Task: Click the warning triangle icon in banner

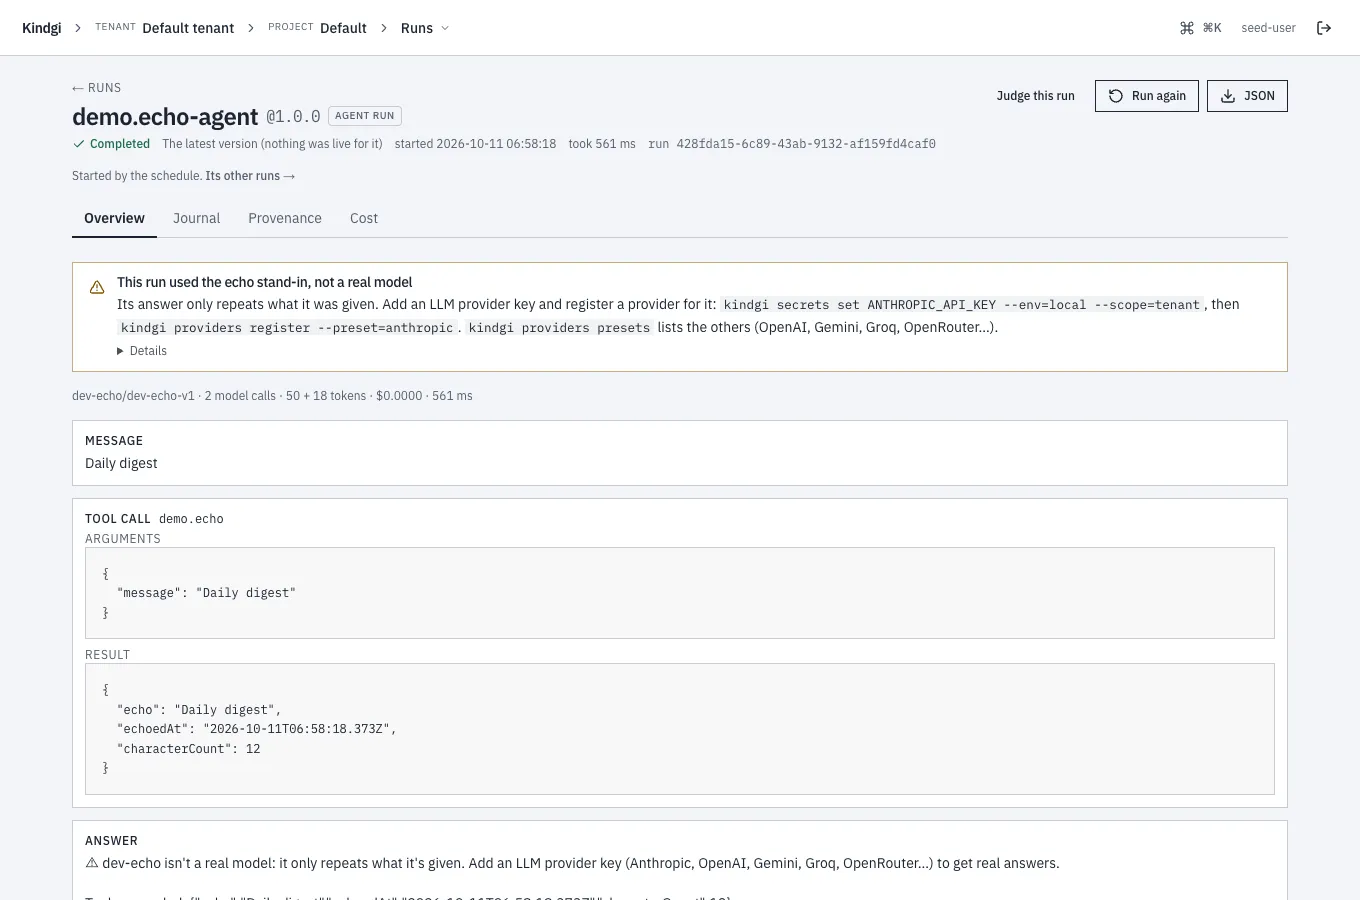Action: click(x=97, y=287)
